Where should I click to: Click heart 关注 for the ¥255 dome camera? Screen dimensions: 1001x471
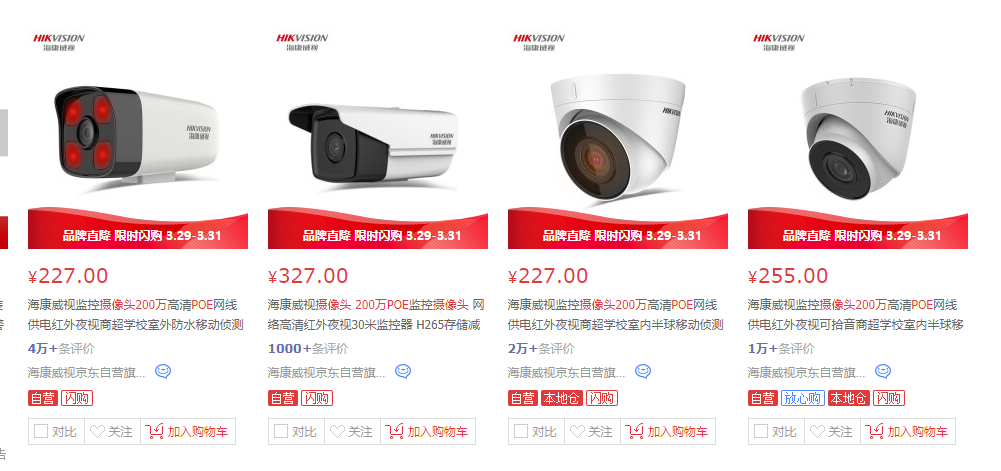(832, 431)
